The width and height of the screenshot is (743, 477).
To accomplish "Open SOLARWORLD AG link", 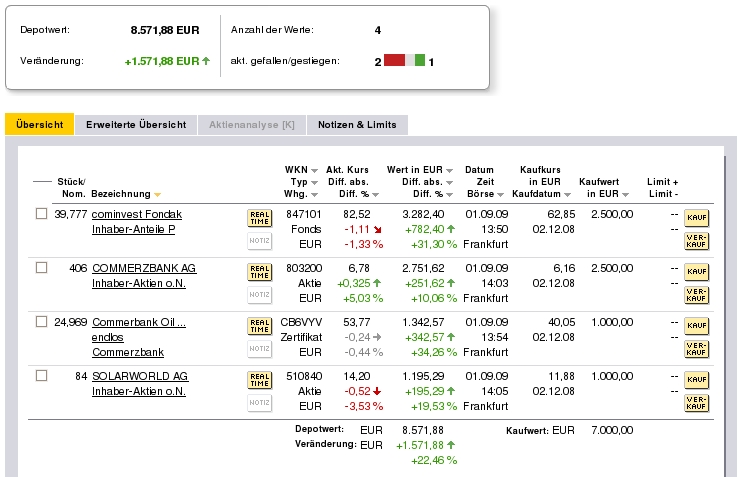I will click(x=140, y=376).
